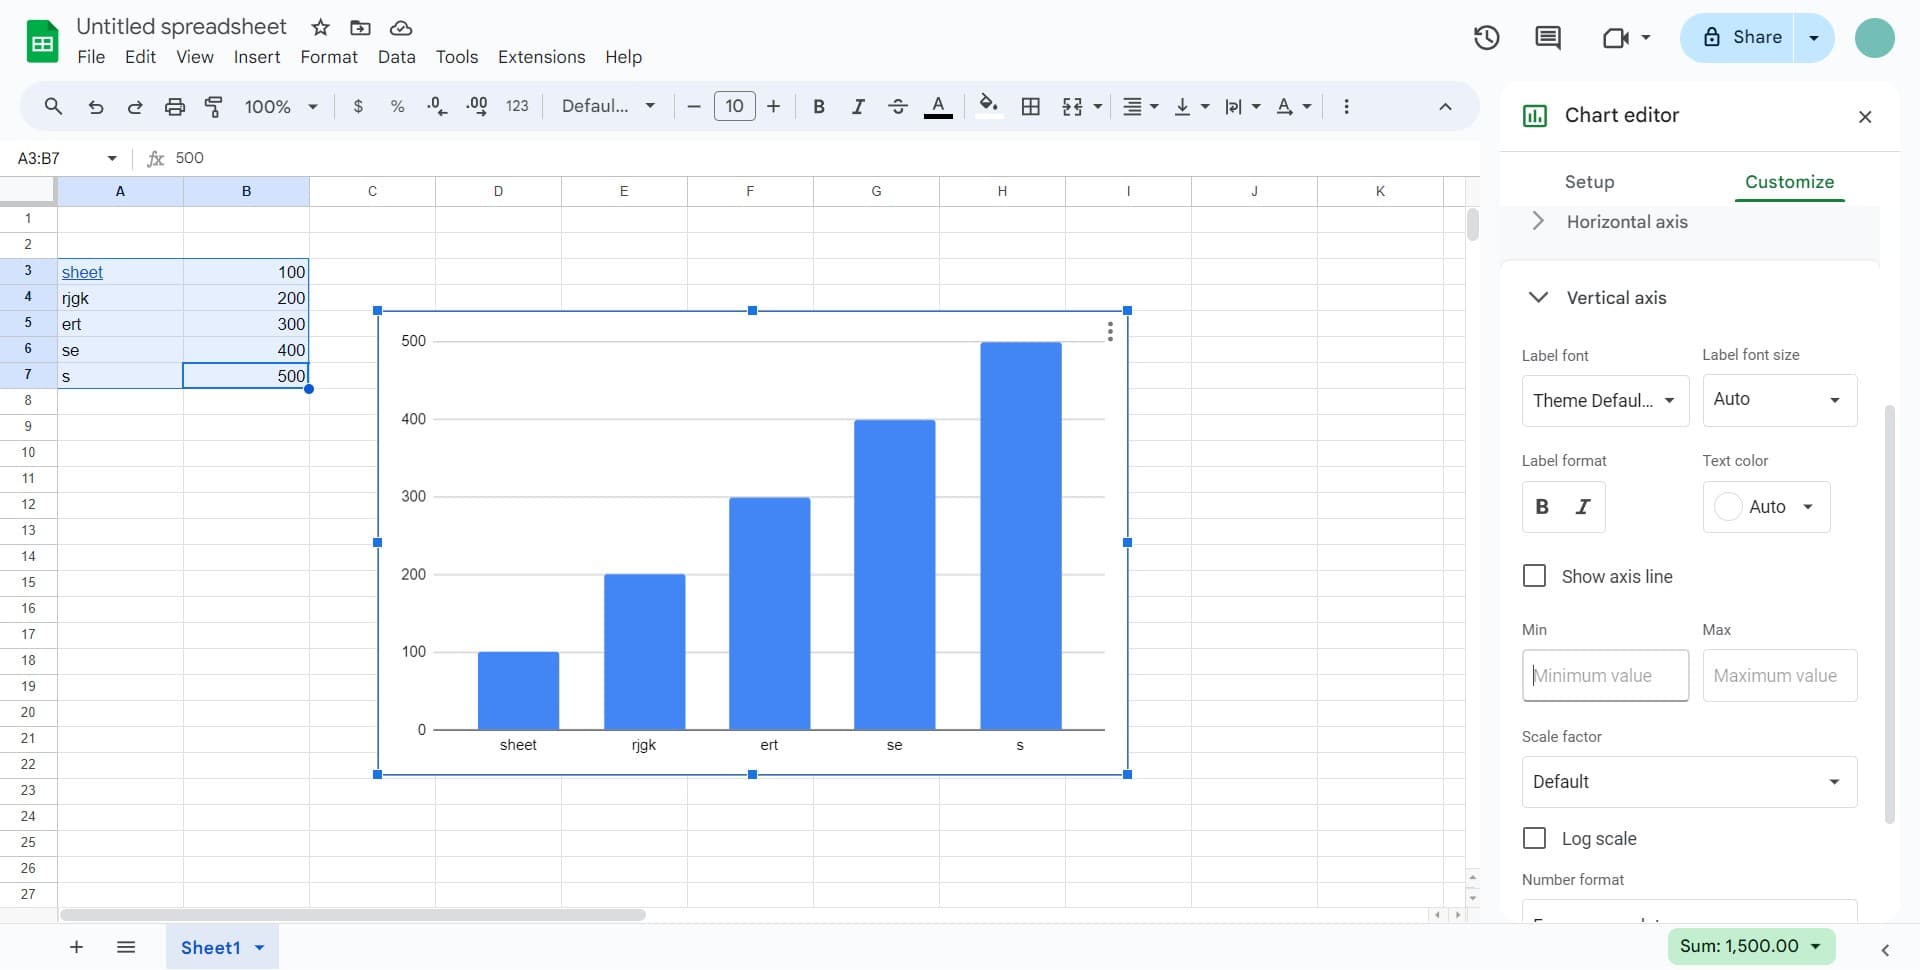
Task: Apply strikethrough formatting from toolbar
Action: tap(897, 107)
